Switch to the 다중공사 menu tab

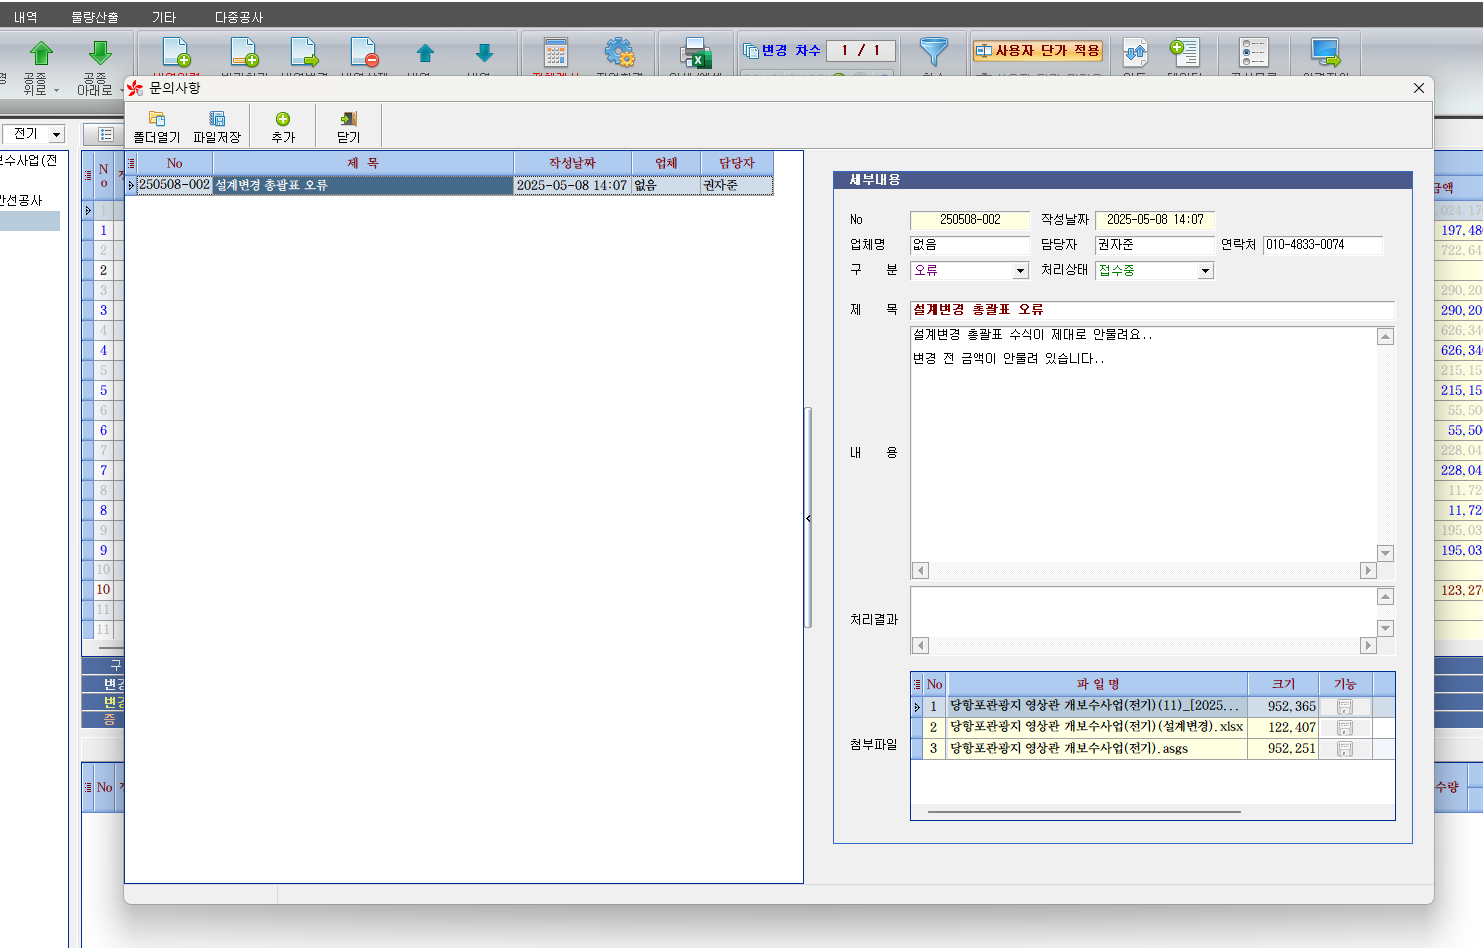pos(239,17)
